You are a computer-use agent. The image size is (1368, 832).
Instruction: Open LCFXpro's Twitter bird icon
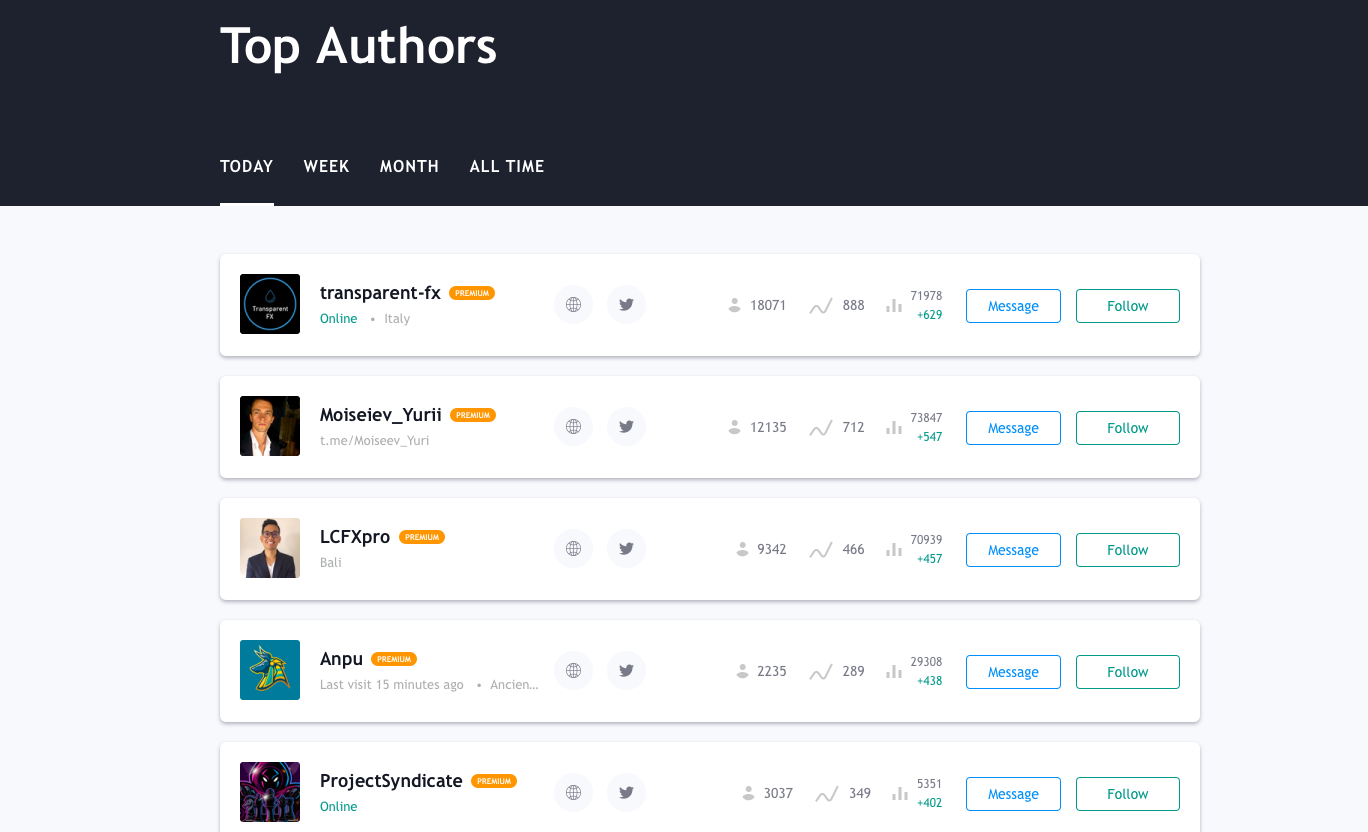[626, 549]
